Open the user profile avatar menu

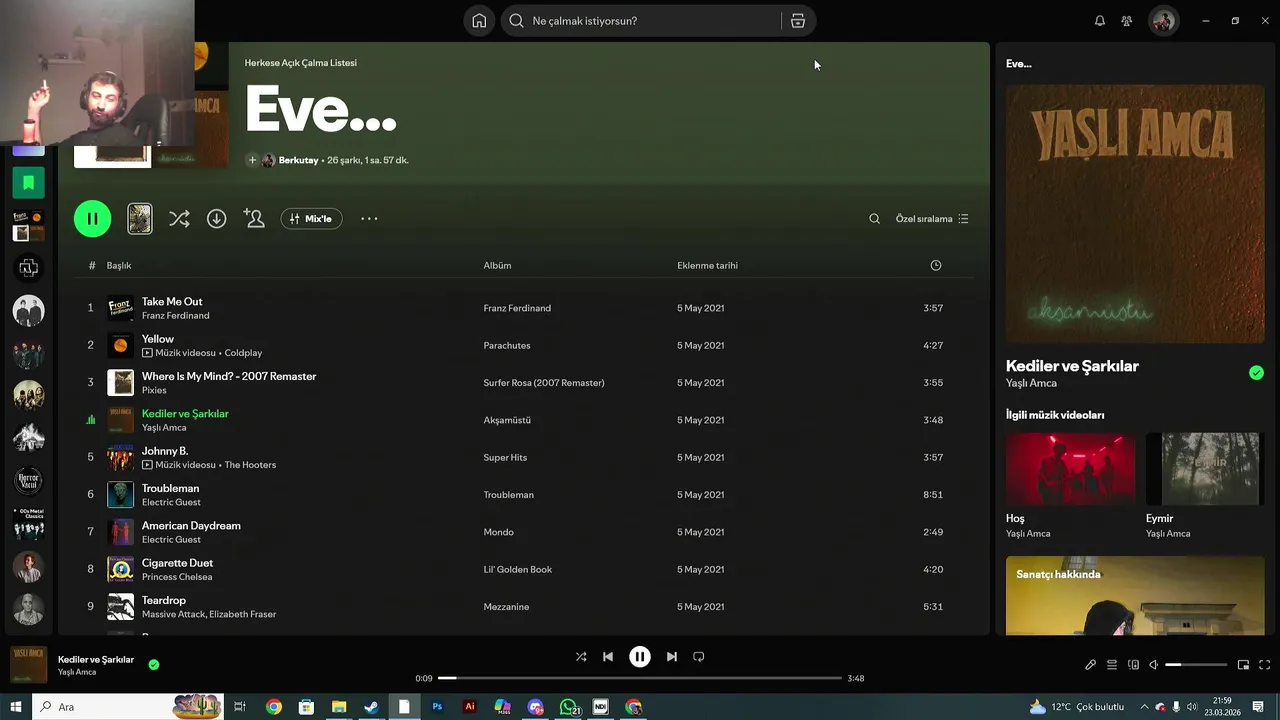point(1163,21)
